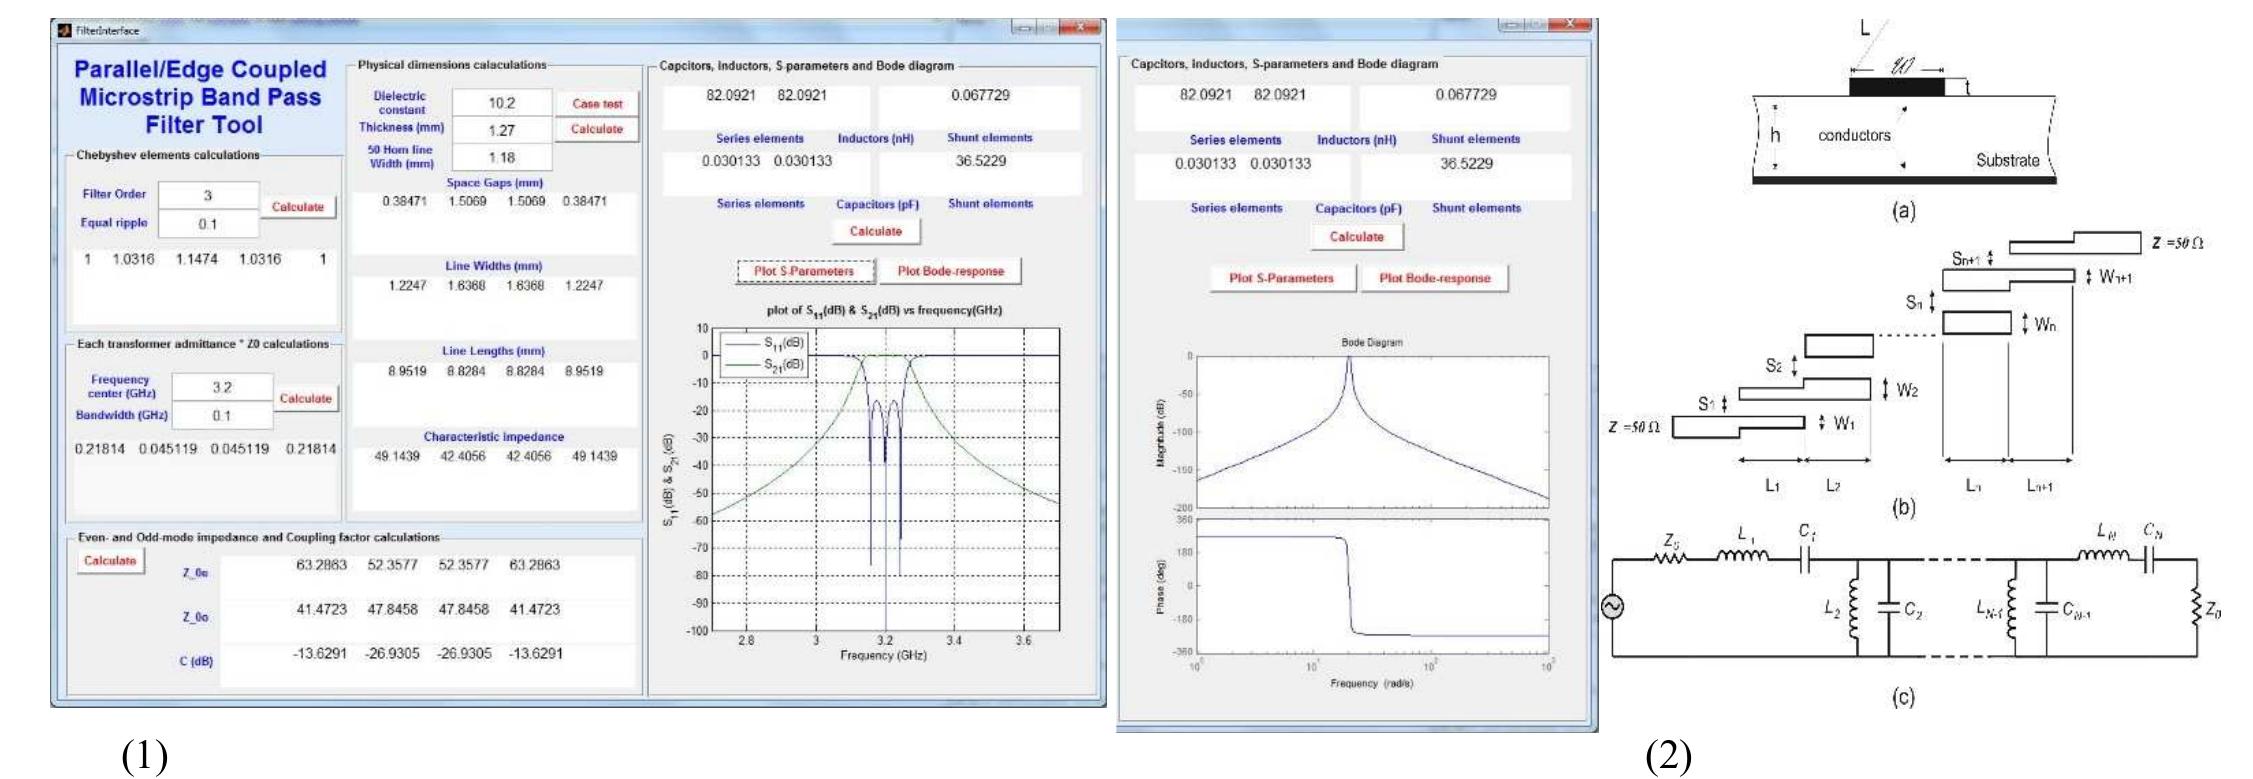Click Plot S-Parameters in the second window
Image resolution: width=2253 pixels, height=779 pixels.
pyautogui.click(x=1281, y=278)
